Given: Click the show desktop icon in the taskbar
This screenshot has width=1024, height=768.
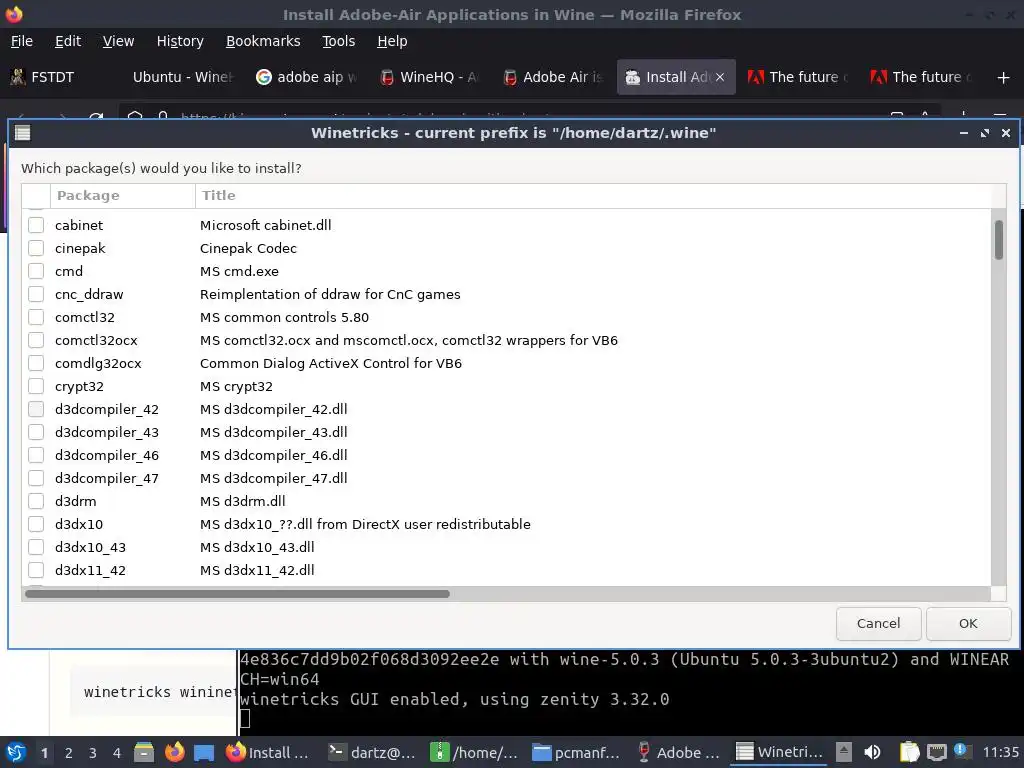Looking at the screenshot, I should pyautogui.click(x=204, y=752).
